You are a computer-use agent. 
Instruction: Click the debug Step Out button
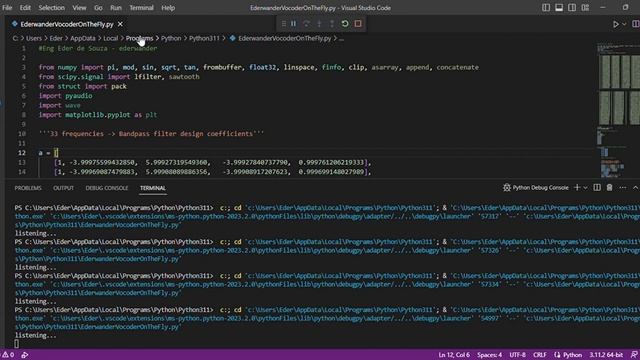click(x=332, y=24)
